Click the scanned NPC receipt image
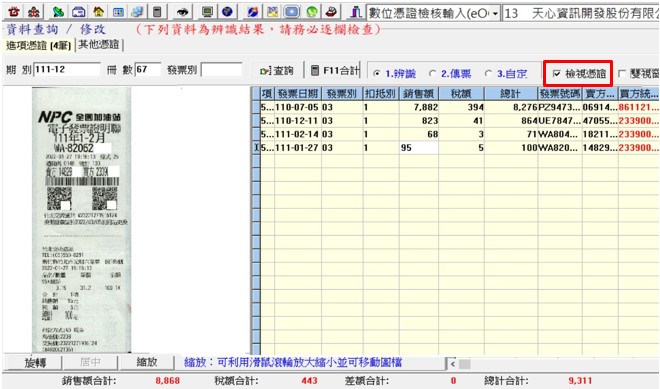 pos(82,220)
